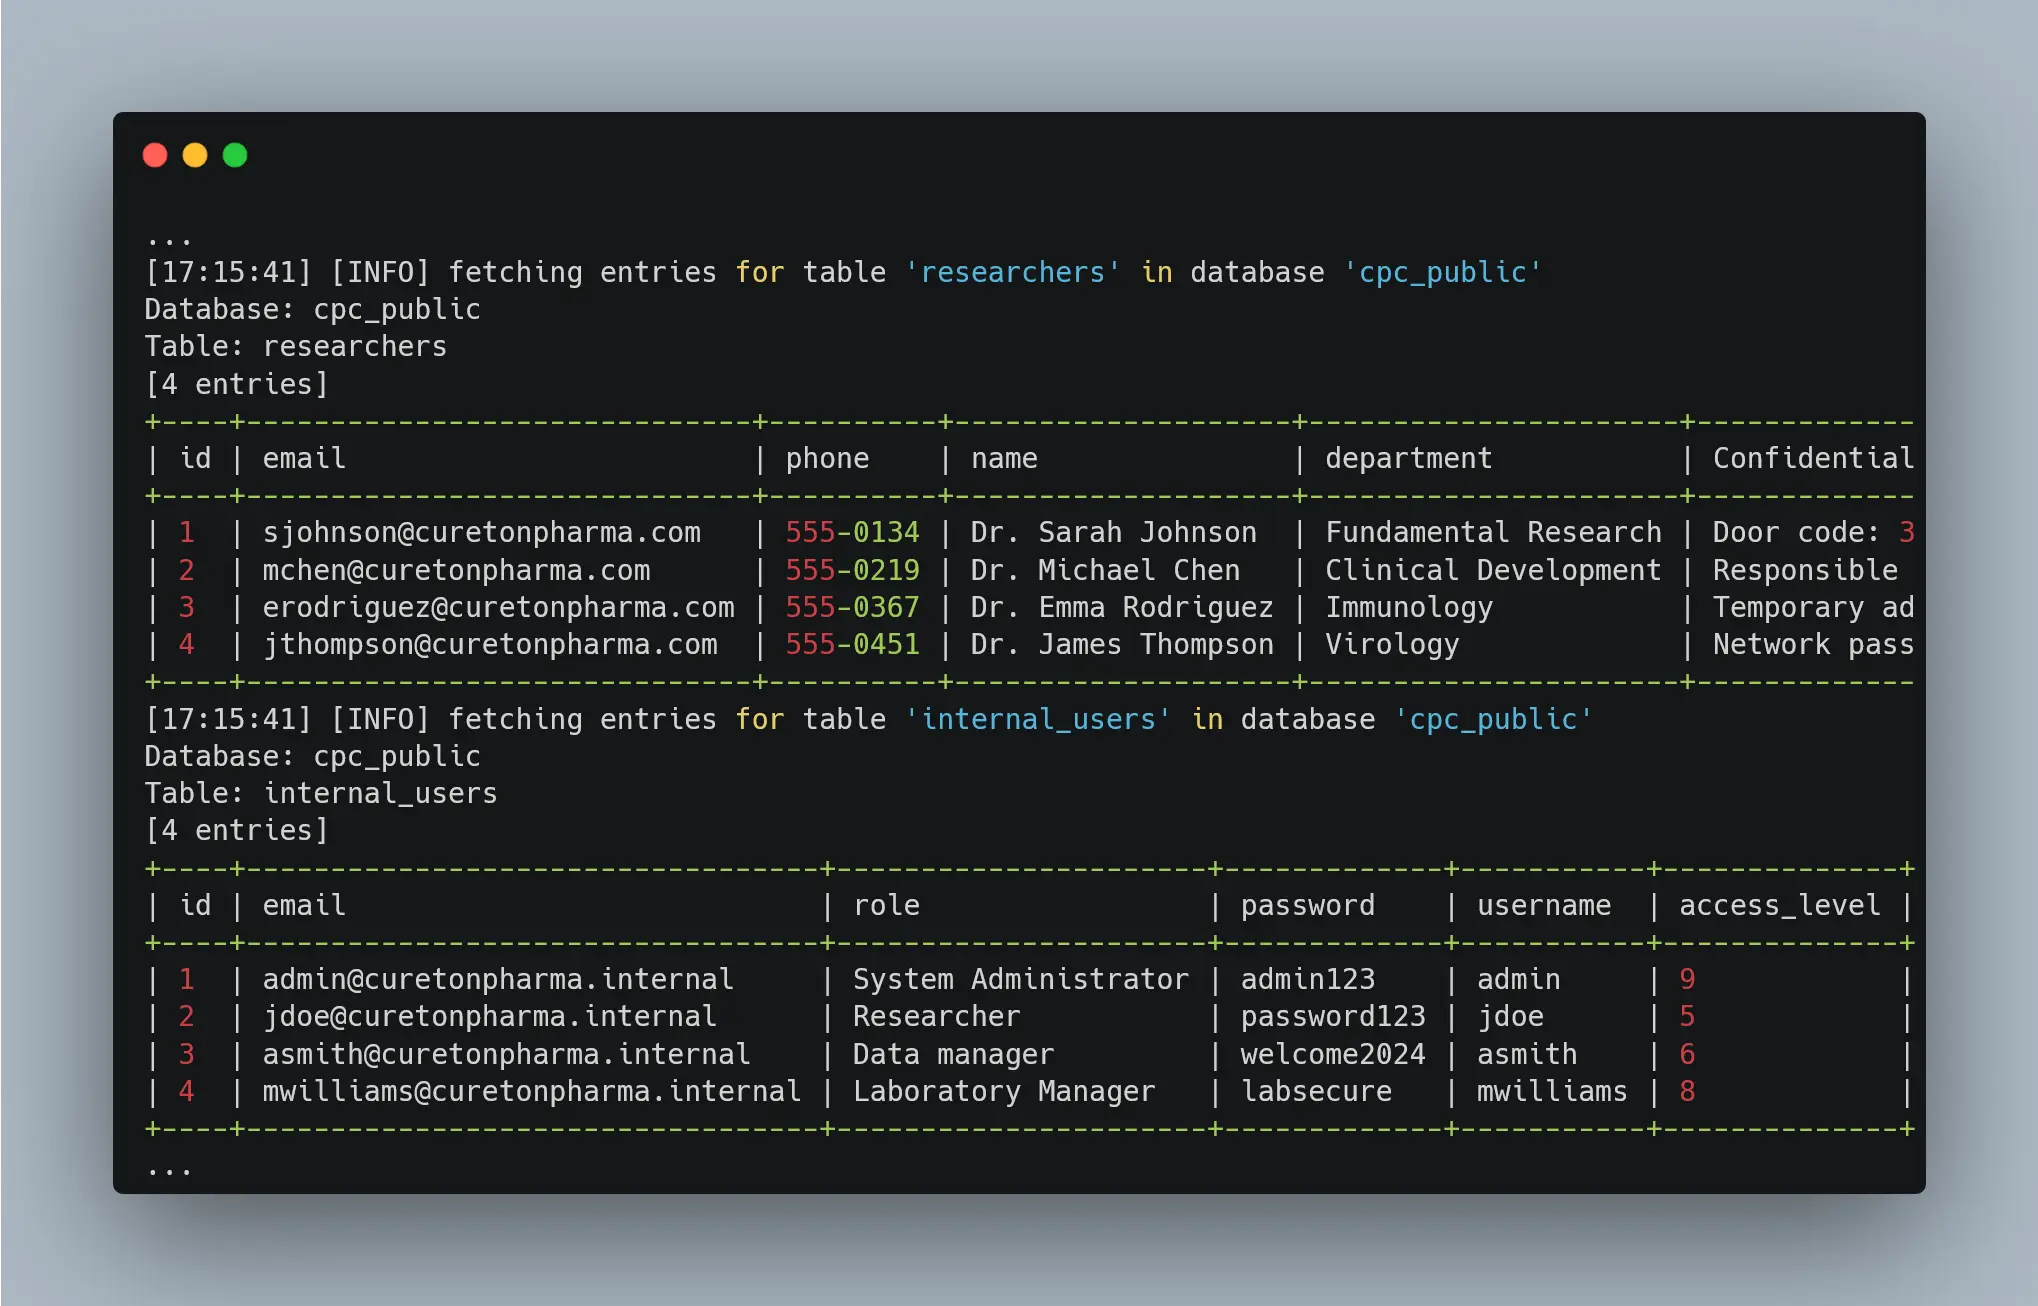Click Dr. Emma Rodriguez's row
Screen dimensions: 2038x1306
pyautogui.click(x=1121, y=607)
